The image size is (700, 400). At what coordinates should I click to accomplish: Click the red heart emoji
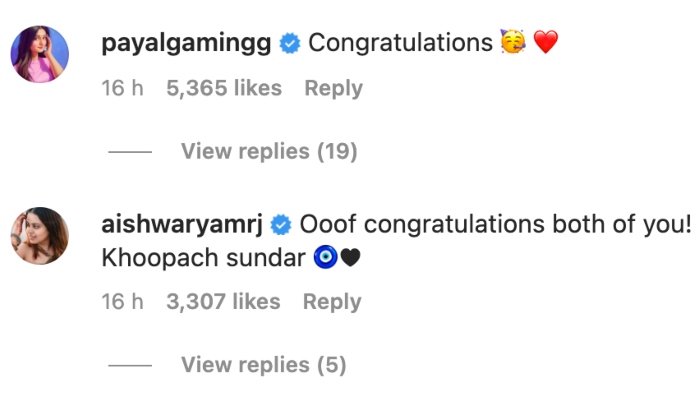coord(545,43)
